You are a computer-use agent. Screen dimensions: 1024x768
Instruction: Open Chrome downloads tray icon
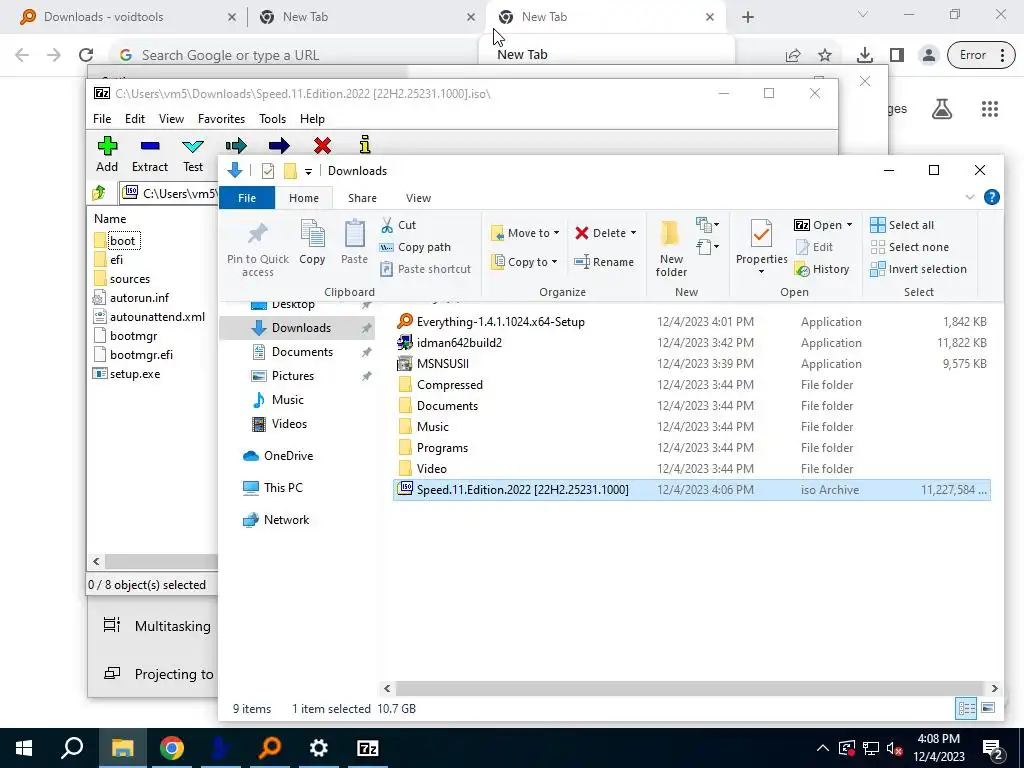pyautogui.click(x=864, y=55)
